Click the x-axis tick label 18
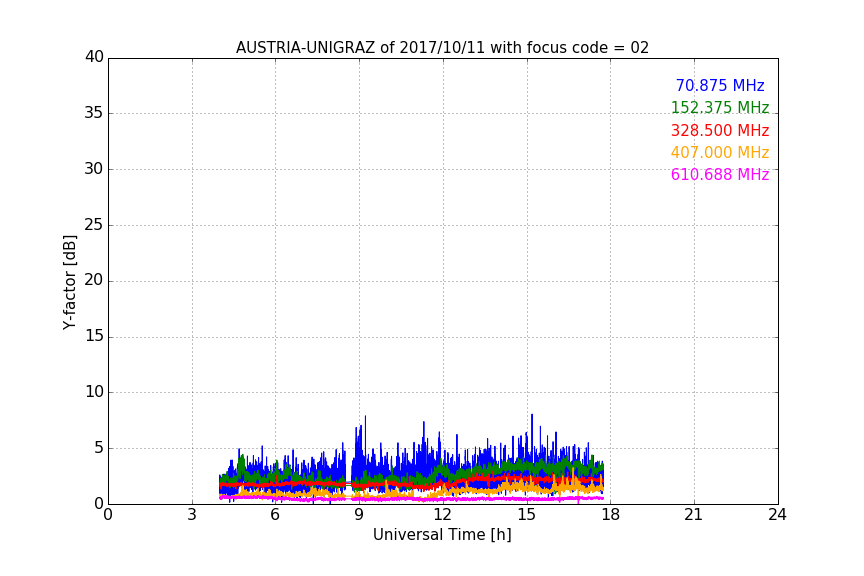This screenshot has width=864, height=576. (611, 515)
